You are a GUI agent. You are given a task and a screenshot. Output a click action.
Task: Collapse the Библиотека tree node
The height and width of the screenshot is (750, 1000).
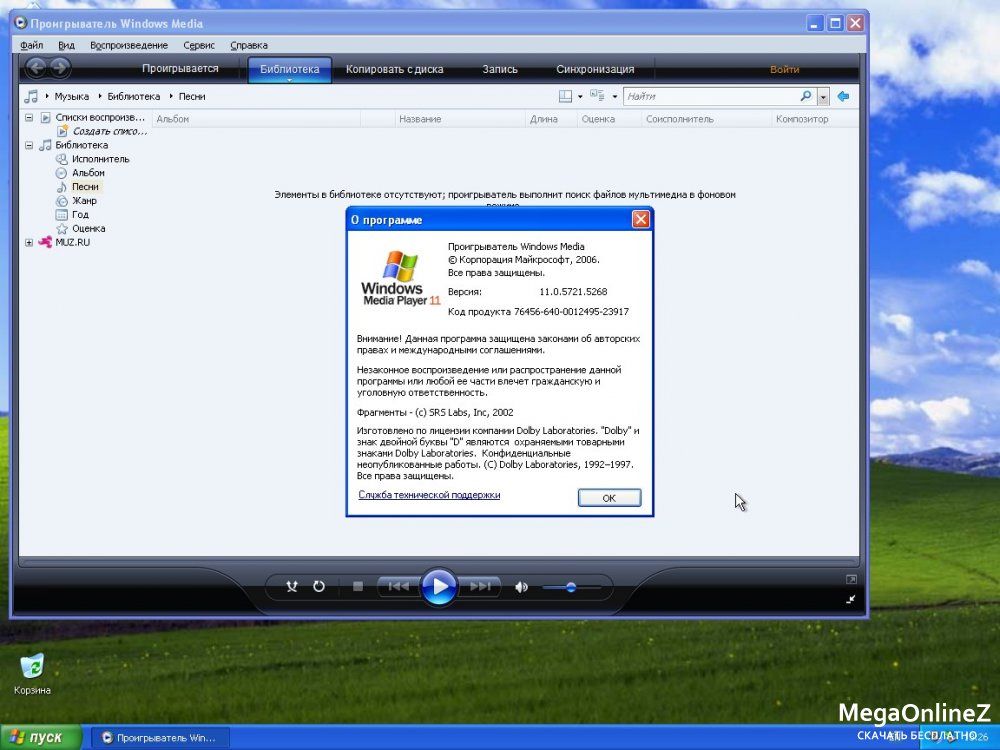point(29,145)
